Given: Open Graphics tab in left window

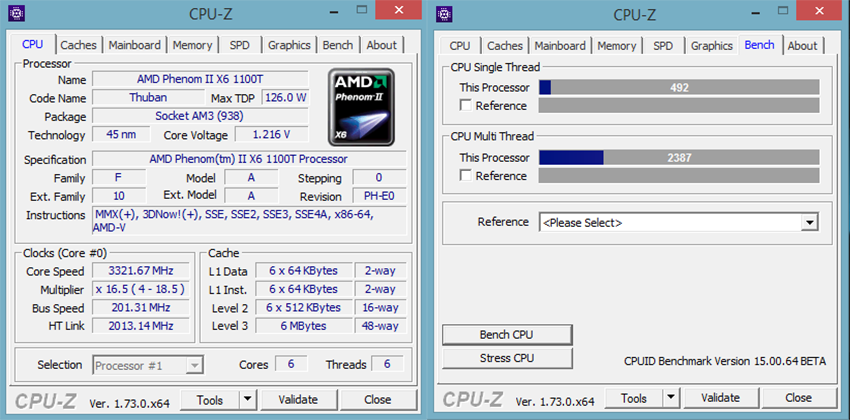Looking at the screenshot, I should pyautogui.click(x=289, y=45).
